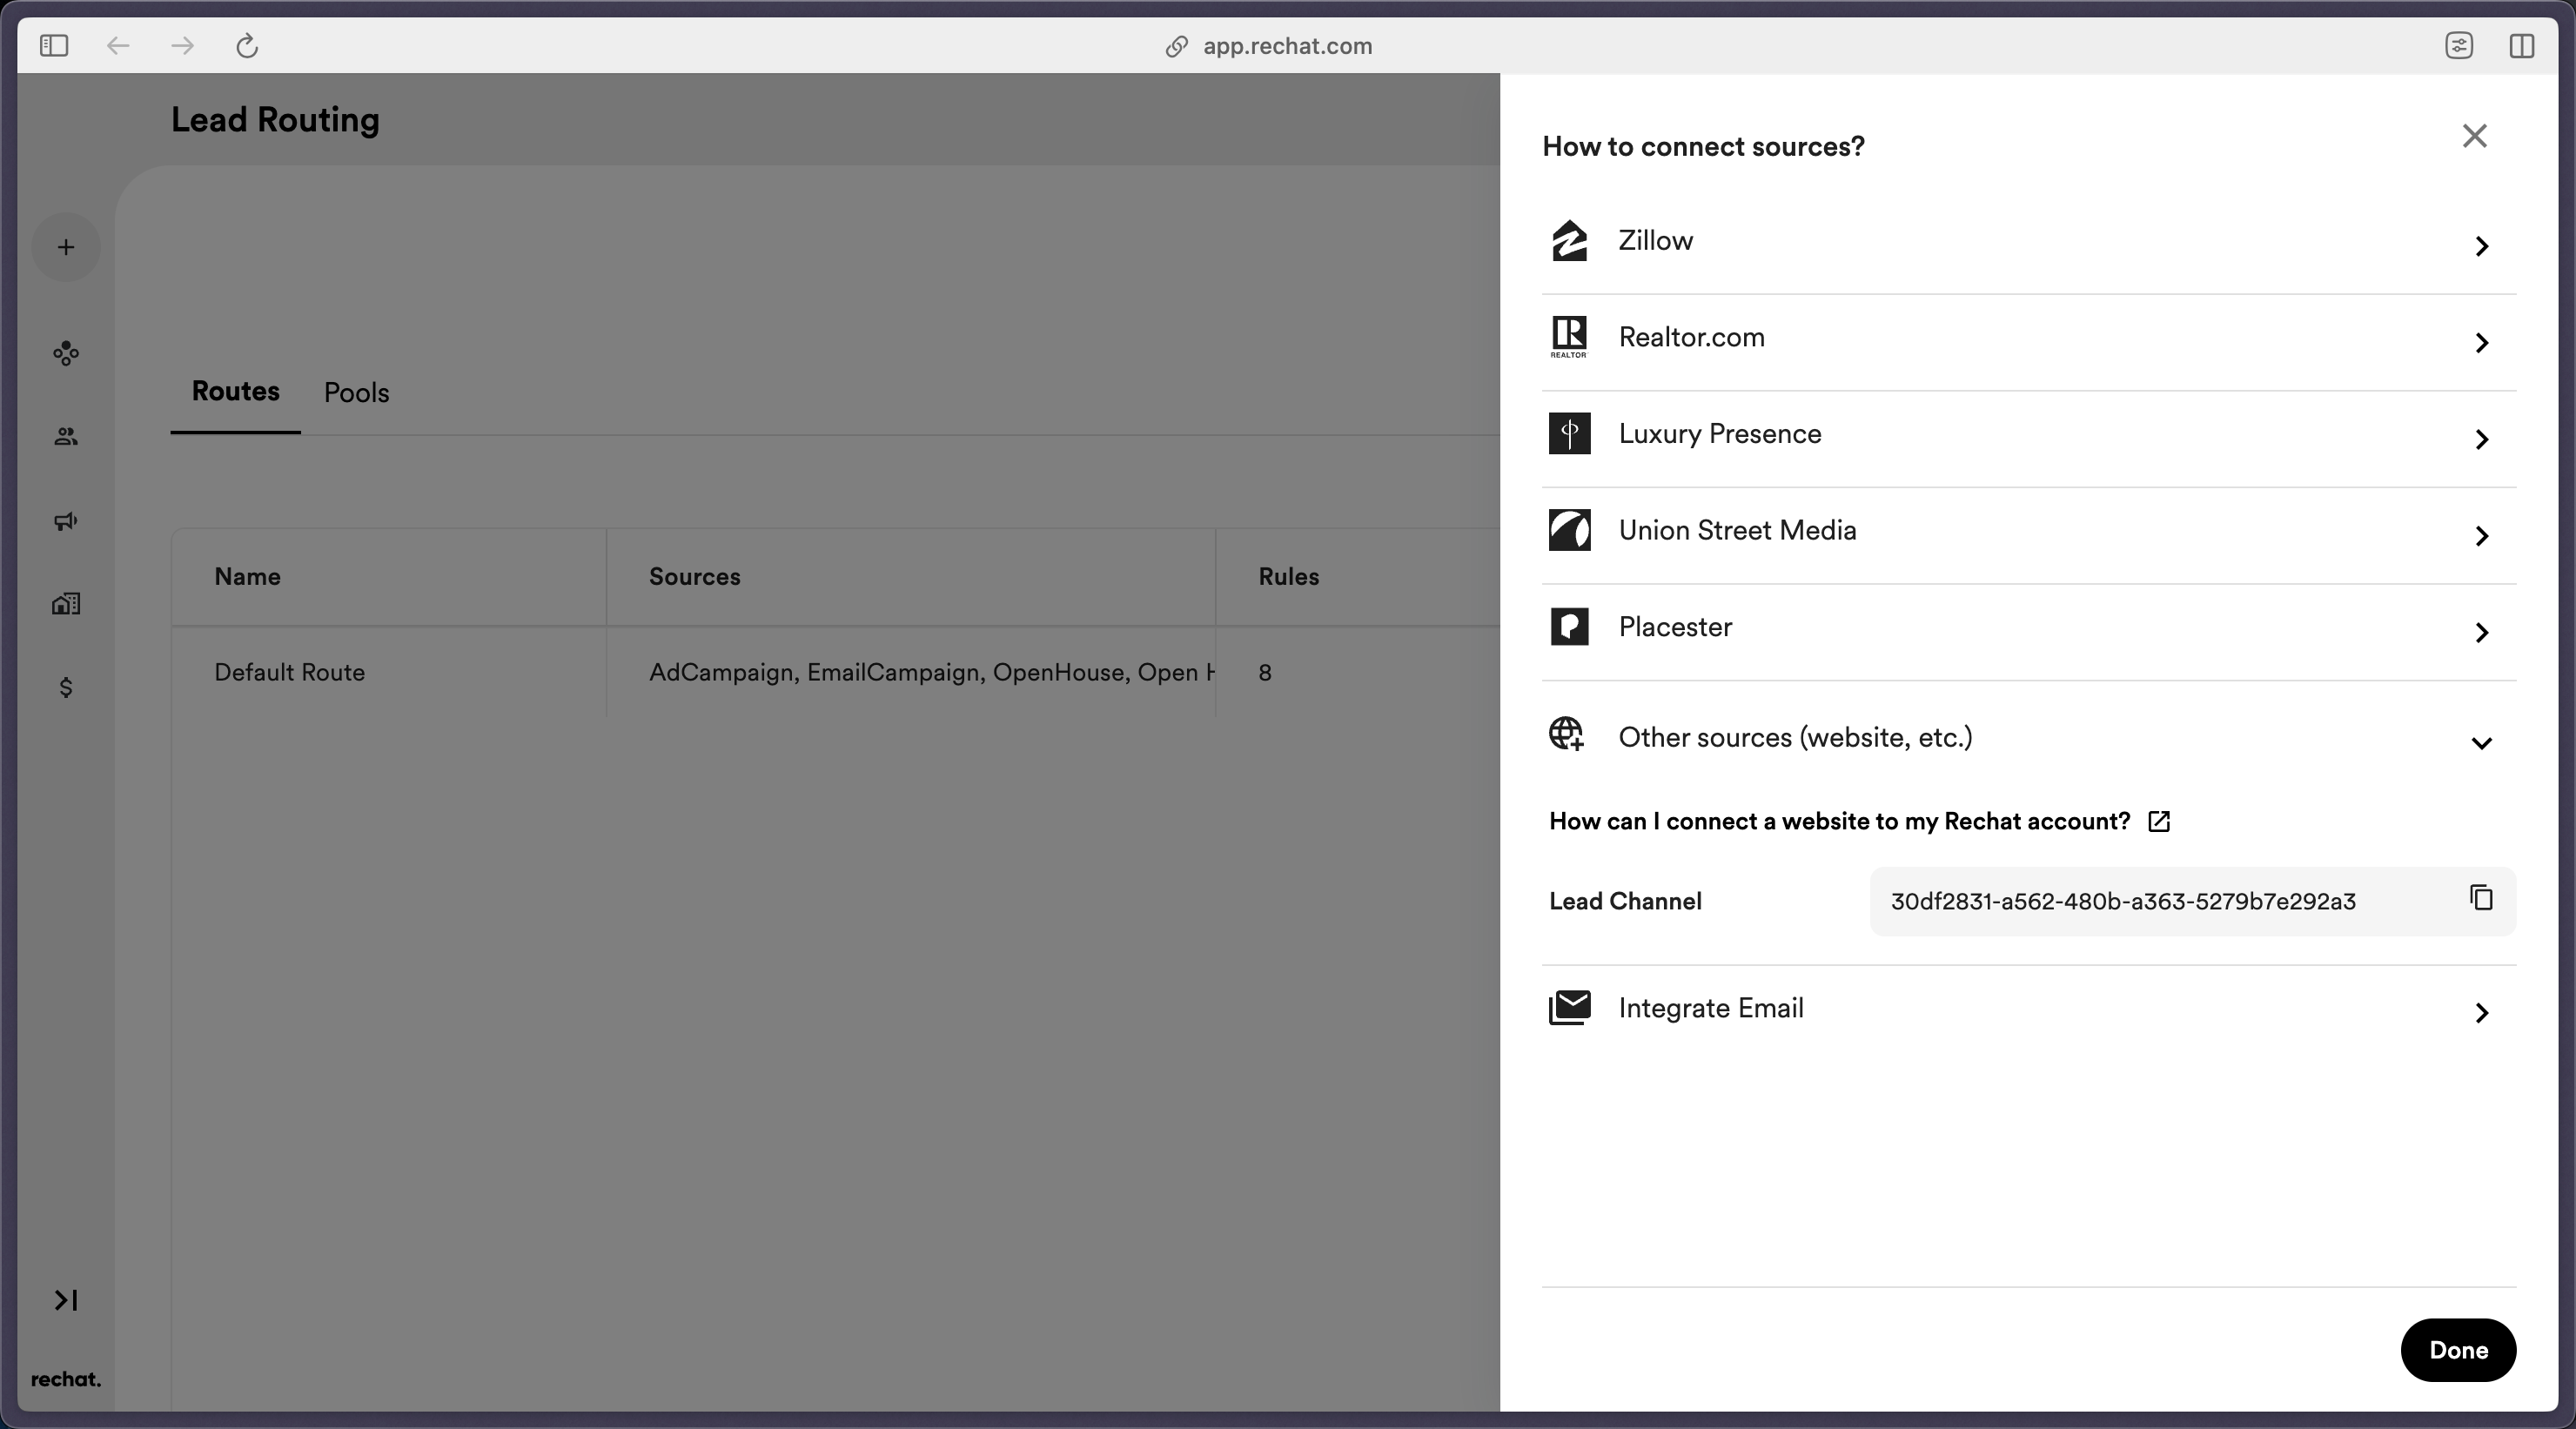Reload the page with refresh control
The image size is (2576, 1429).
pyautogui.click(x=246, y=45)
